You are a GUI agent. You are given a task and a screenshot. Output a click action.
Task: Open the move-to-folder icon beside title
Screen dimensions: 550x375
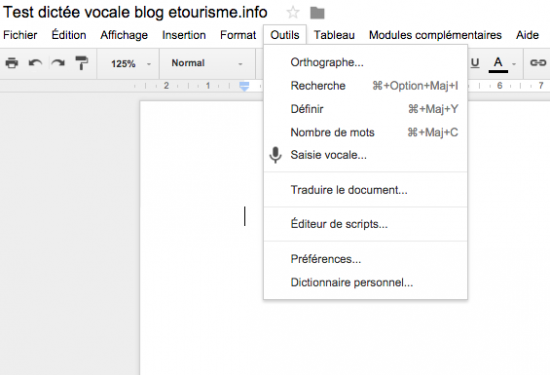point(317,13)
